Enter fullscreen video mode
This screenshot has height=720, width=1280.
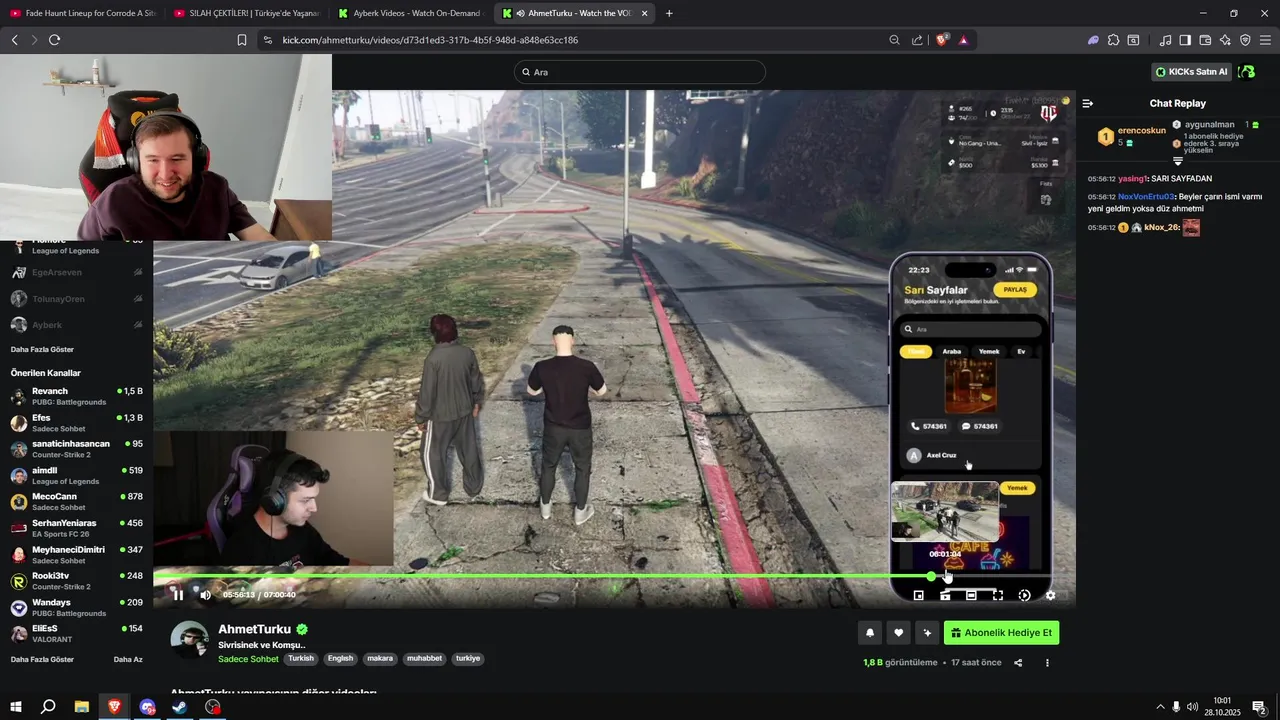point(997,595)
